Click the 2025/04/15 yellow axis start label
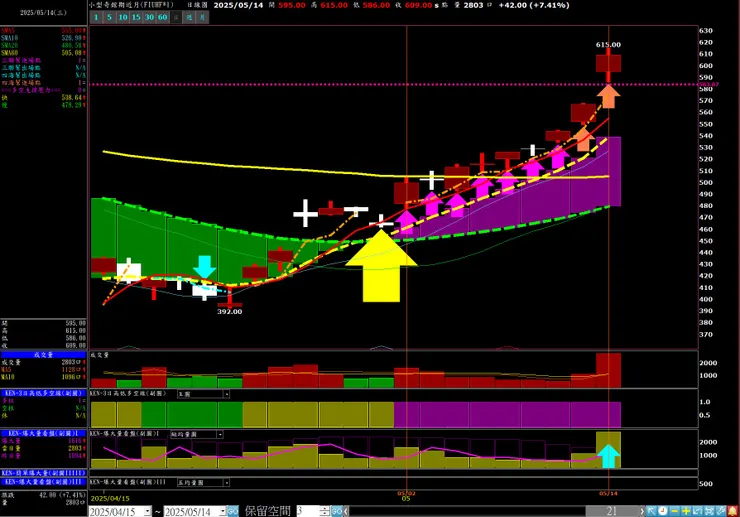Viewport: 740px width, 517px height. click(x=110, y=498)
